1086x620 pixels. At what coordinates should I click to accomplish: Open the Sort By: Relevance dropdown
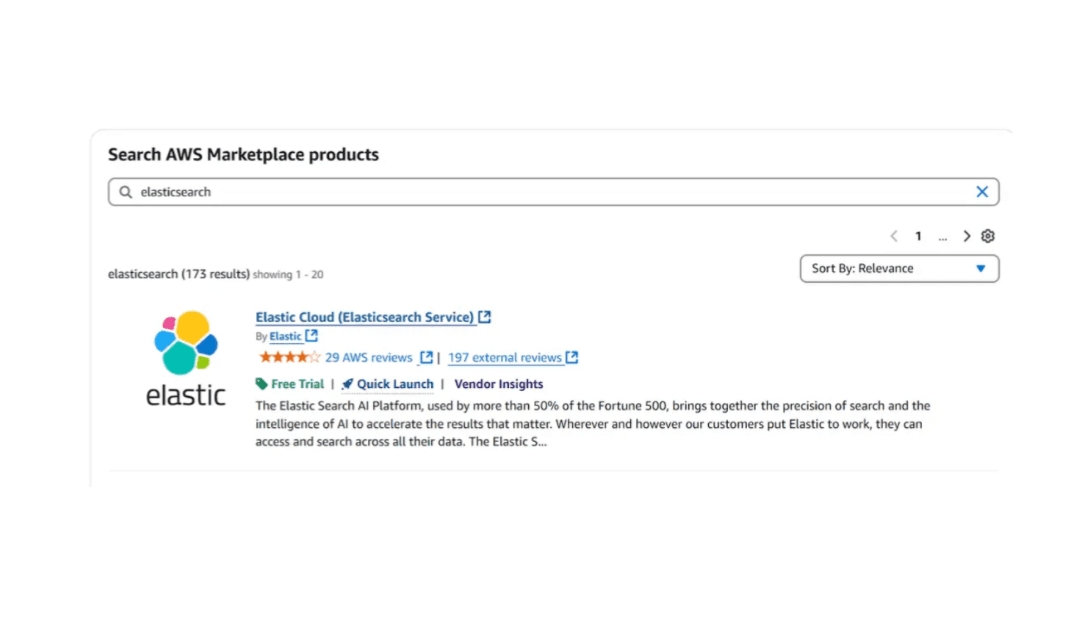point(898,268)
